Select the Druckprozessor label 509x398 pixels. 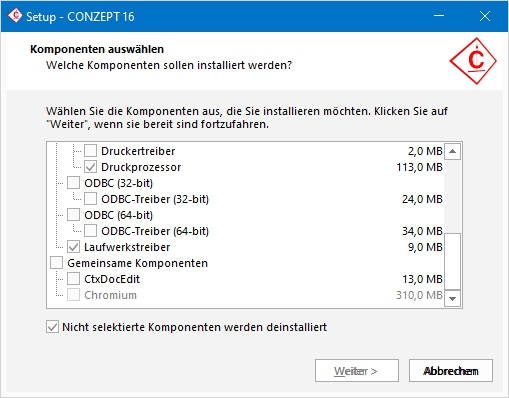point(141,167)
